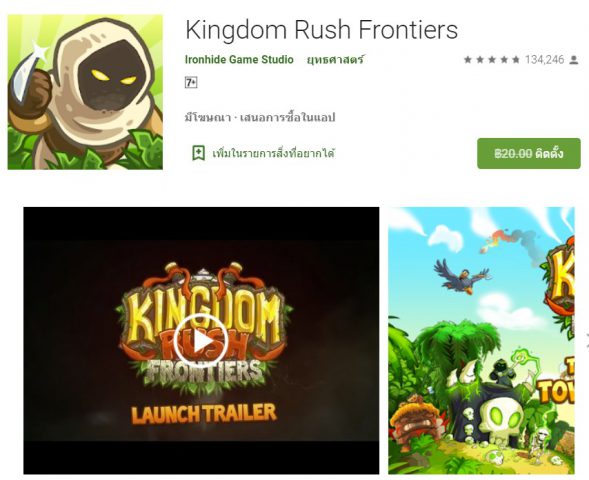Image resolution: width=589 pixels, height=480 pixels.
Task: Play the launch trailer video
Action: [x=201, y=341]
